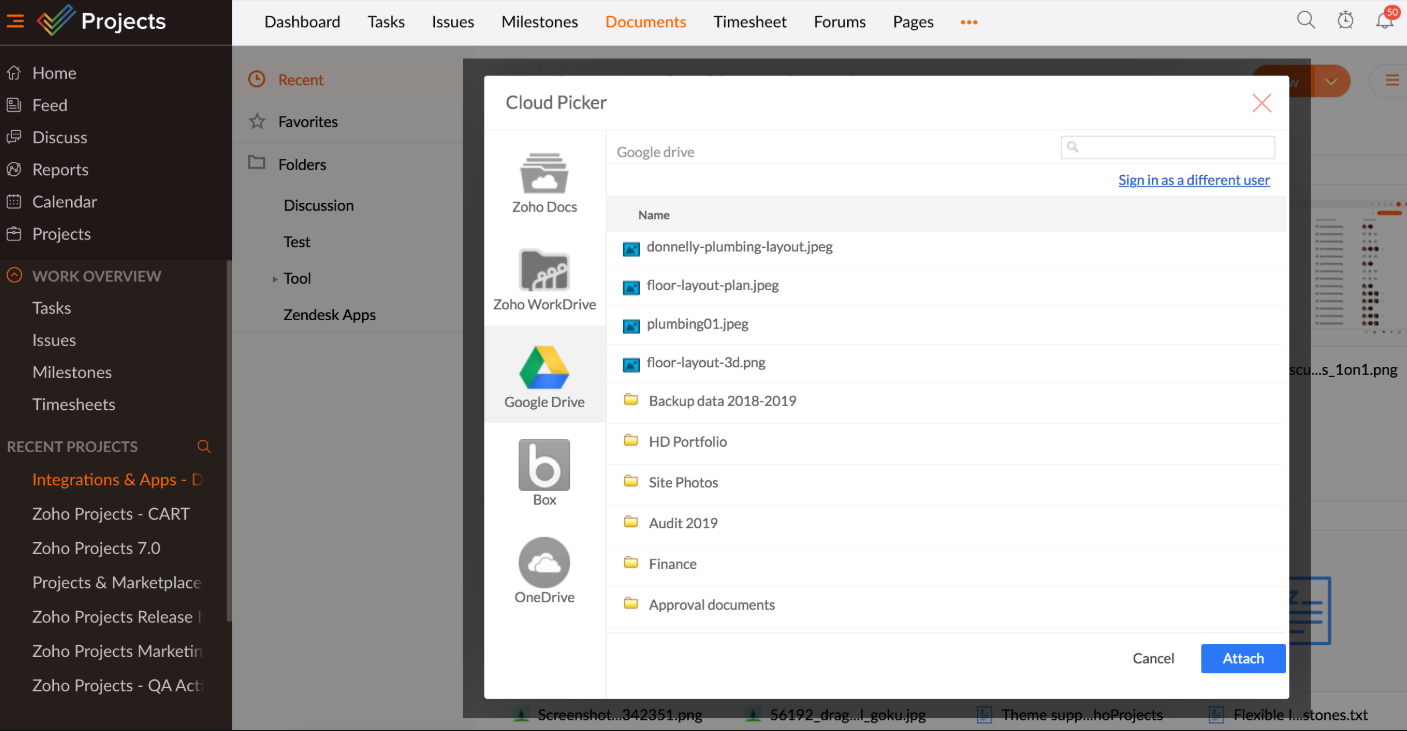The height and width of the screenshot is (731, 1407).
Task: Open Zoho Projects 7.0 project
Action: [x=96, y=548]
